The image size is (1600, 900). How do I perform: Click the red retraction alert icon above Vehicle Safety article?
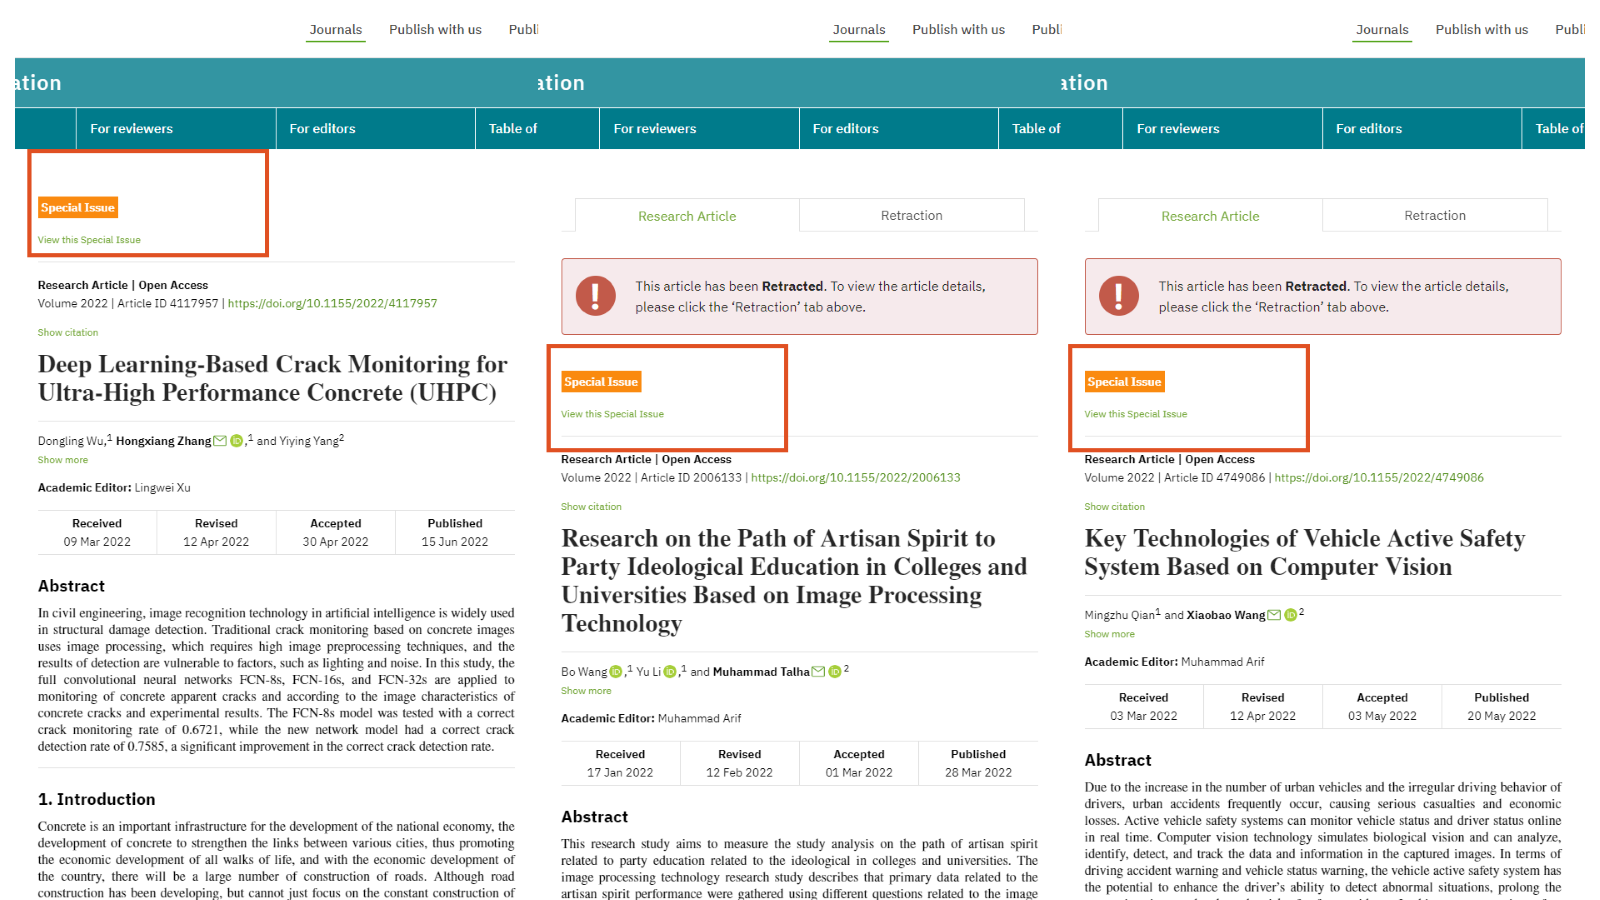point(1118,296)
